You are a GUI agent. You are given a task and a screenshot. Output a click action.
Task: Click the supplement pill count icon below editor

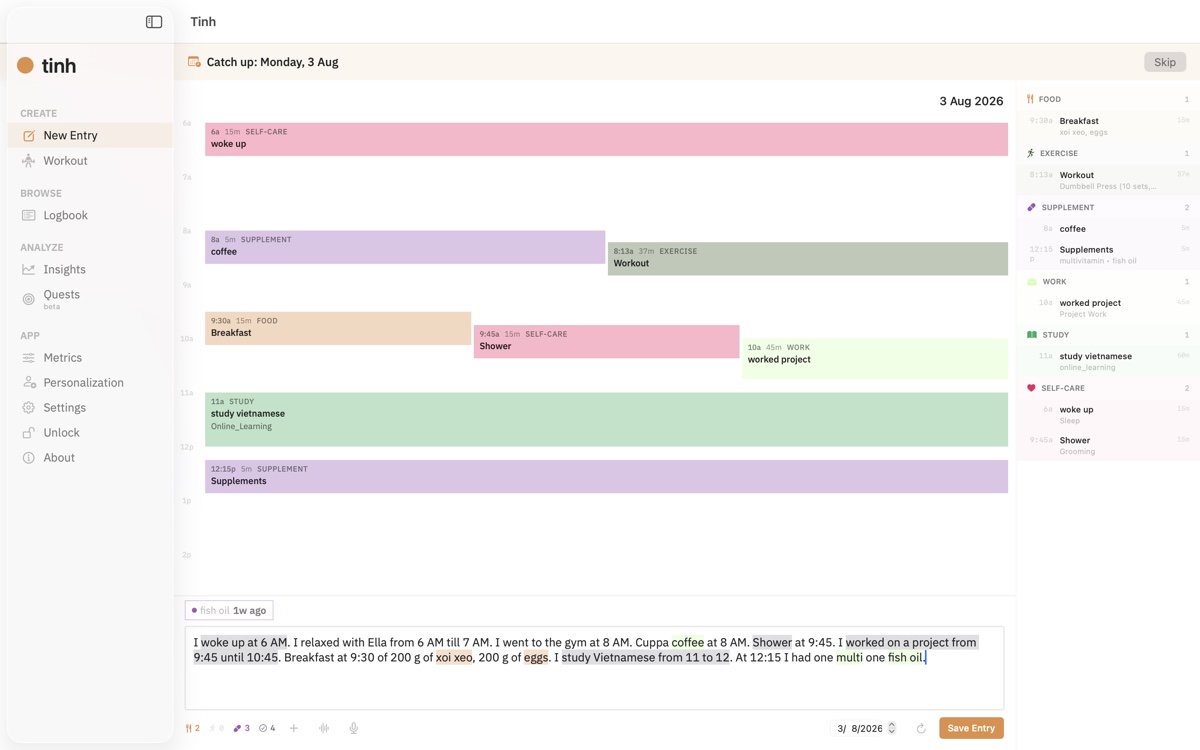(241, 728)
